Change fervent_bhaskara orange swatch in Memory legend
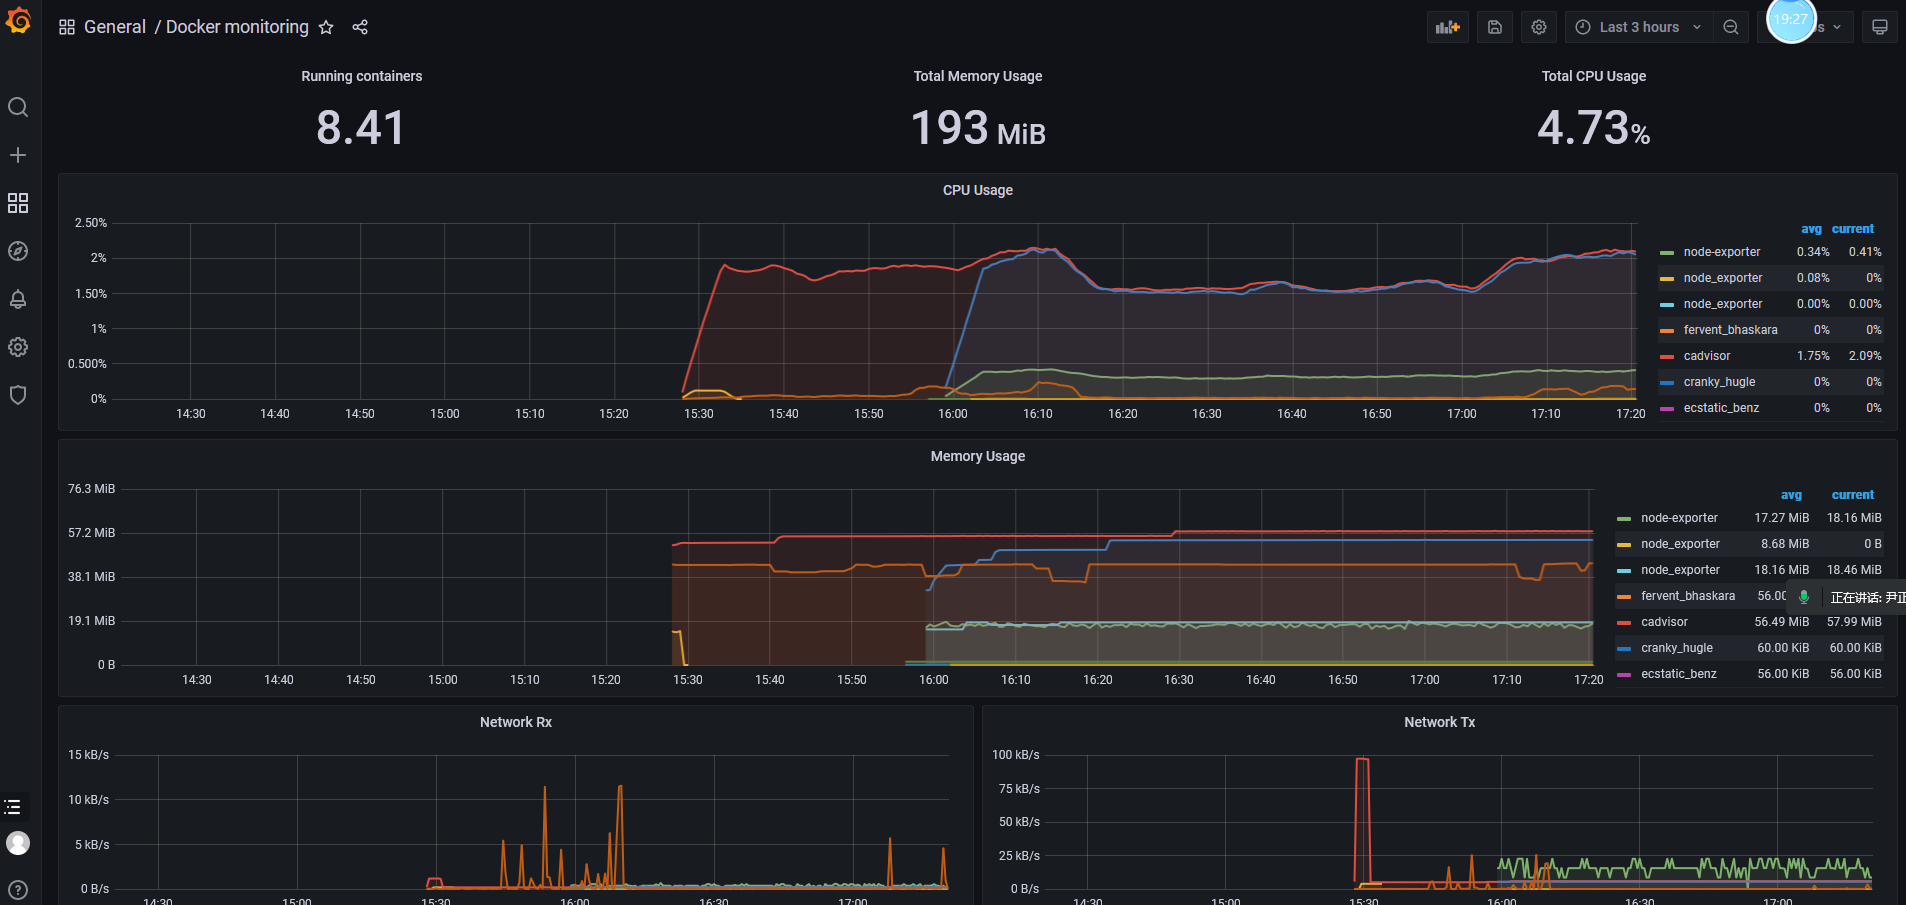This screenshot has width=1906, height=905. click(1624, 597)
